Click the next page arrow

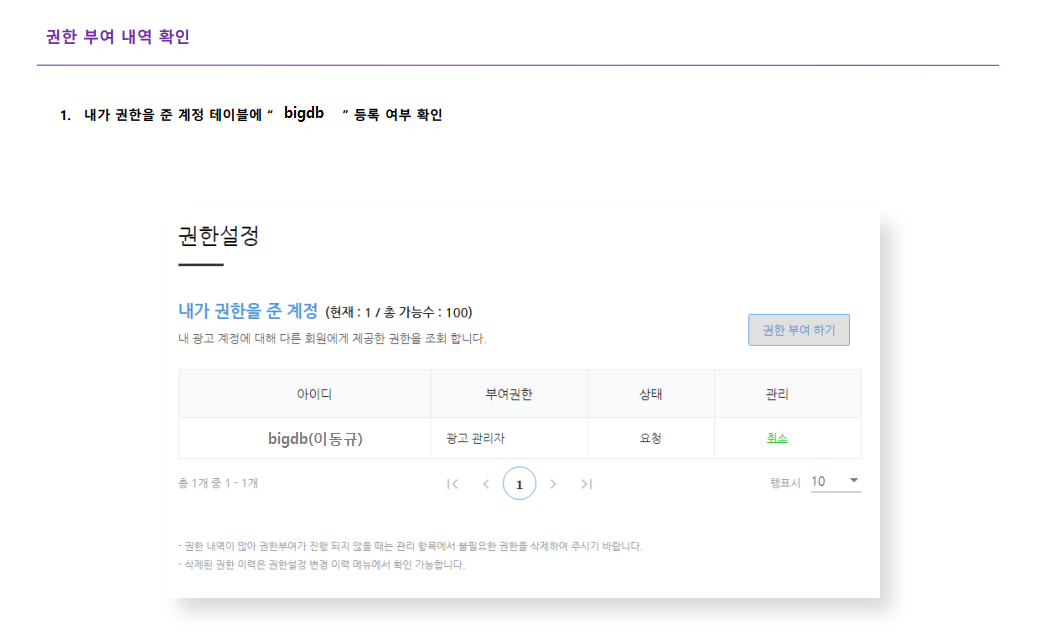[x=553, y=484]
